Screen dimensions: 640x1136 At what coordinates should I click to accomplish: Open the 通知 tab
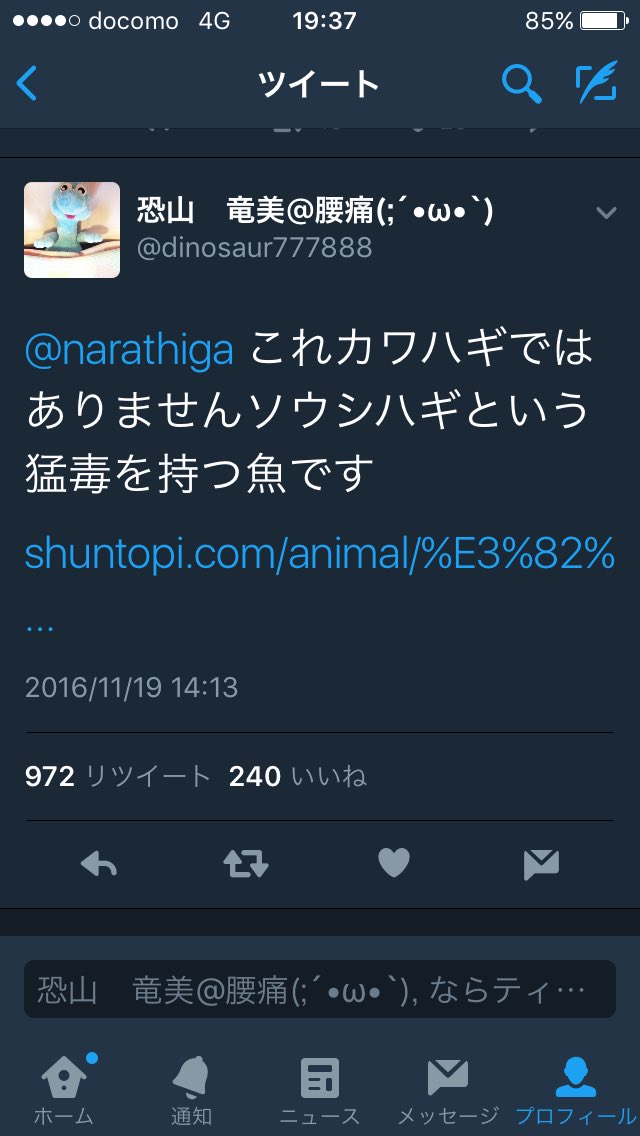pyautogui.click(x=191, y=1090)
